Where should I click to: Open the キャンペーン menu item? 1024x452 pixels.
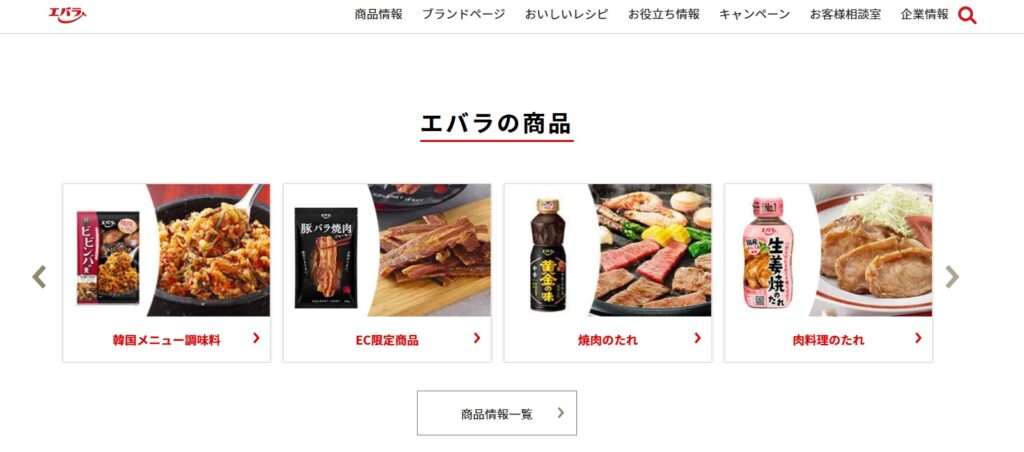point(755,14)
